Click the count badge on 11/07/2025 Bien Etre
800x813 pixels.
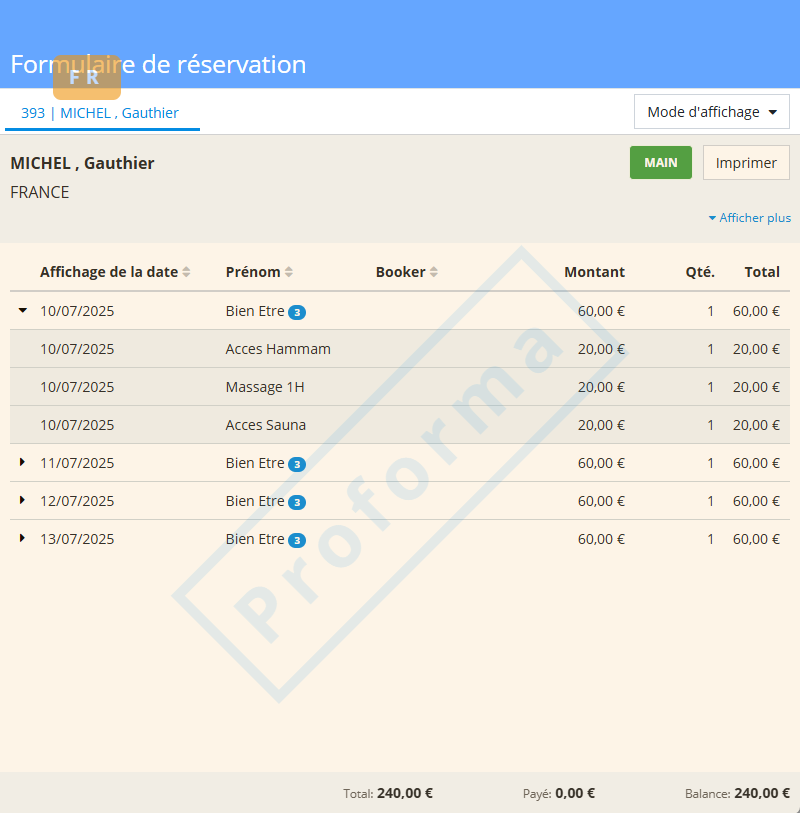[x=297, y=464]
